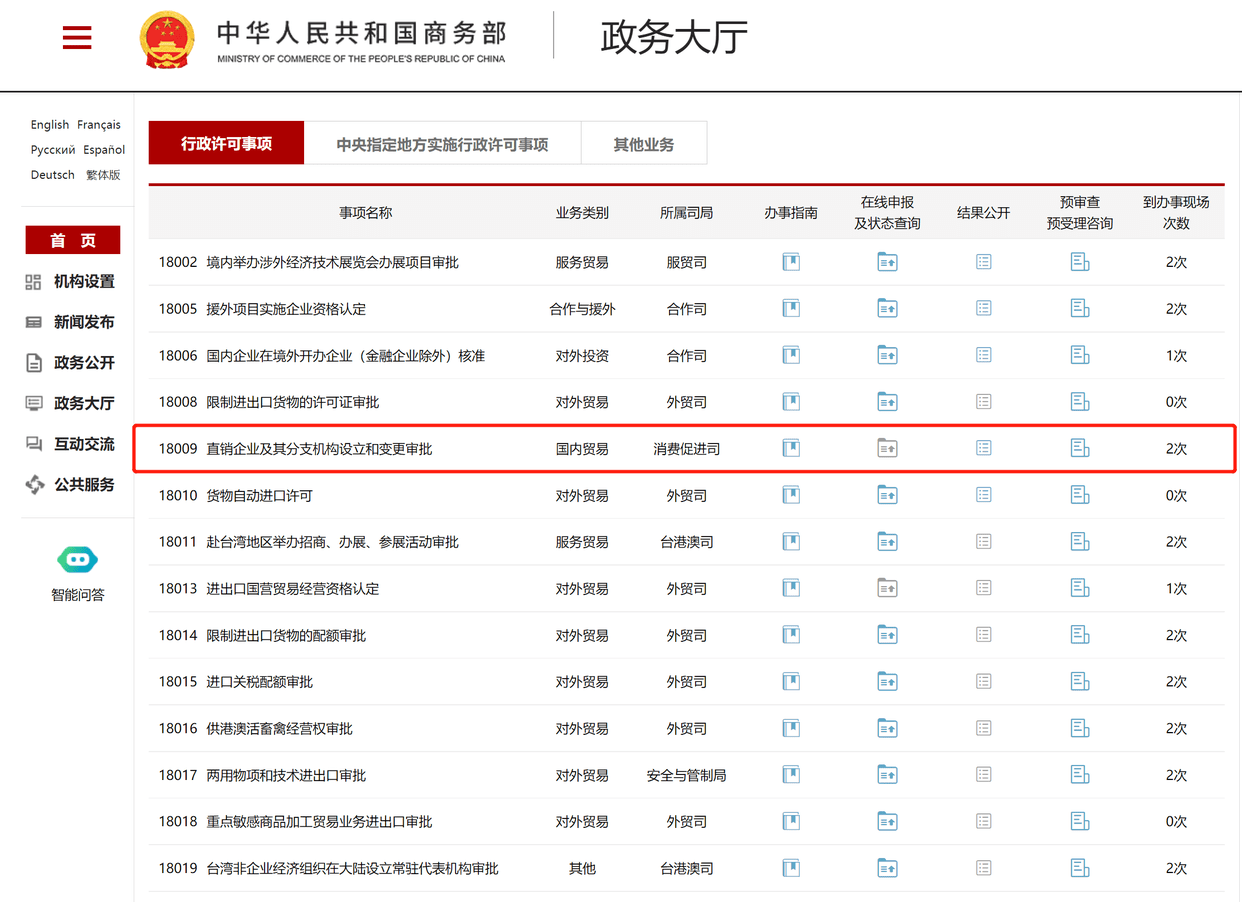Switch language to English

coord(50,125)
